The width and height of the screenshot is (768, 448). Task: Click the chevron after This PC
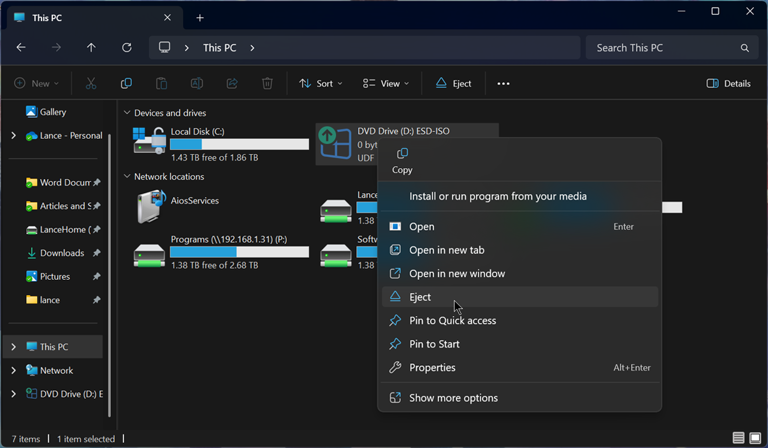point(252,48)
